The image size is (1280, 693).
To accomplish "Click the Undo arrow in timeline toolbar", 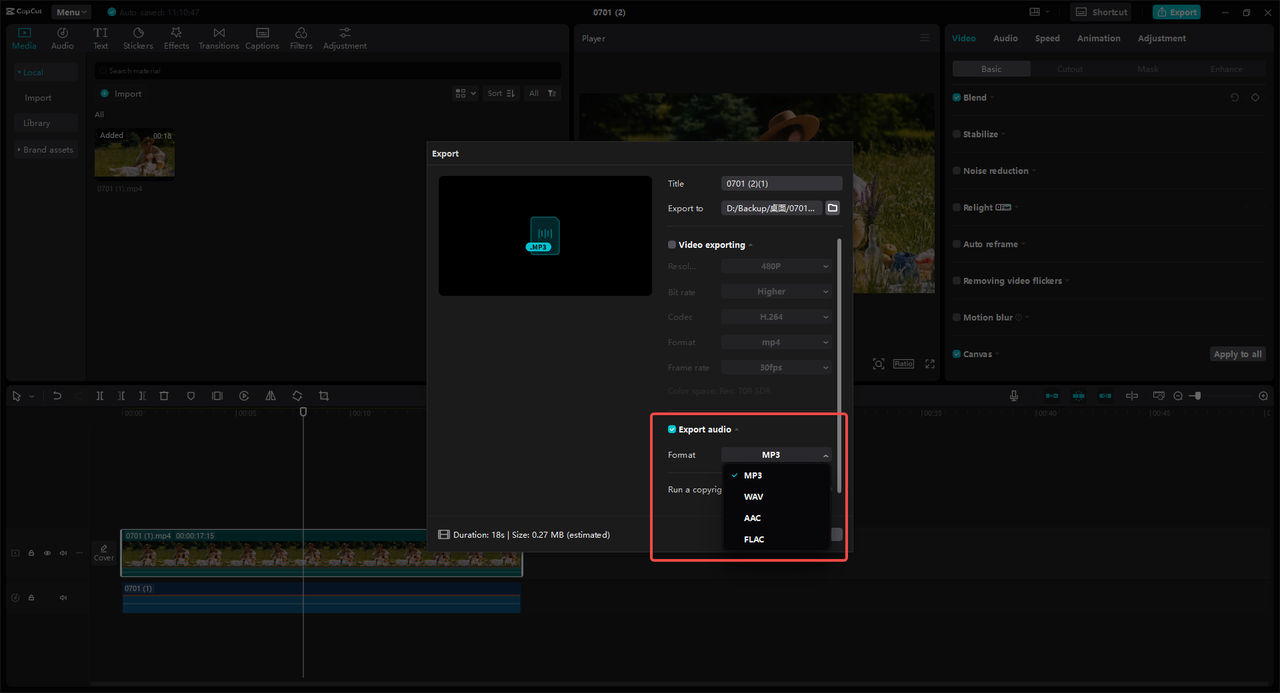I will 57,396.
